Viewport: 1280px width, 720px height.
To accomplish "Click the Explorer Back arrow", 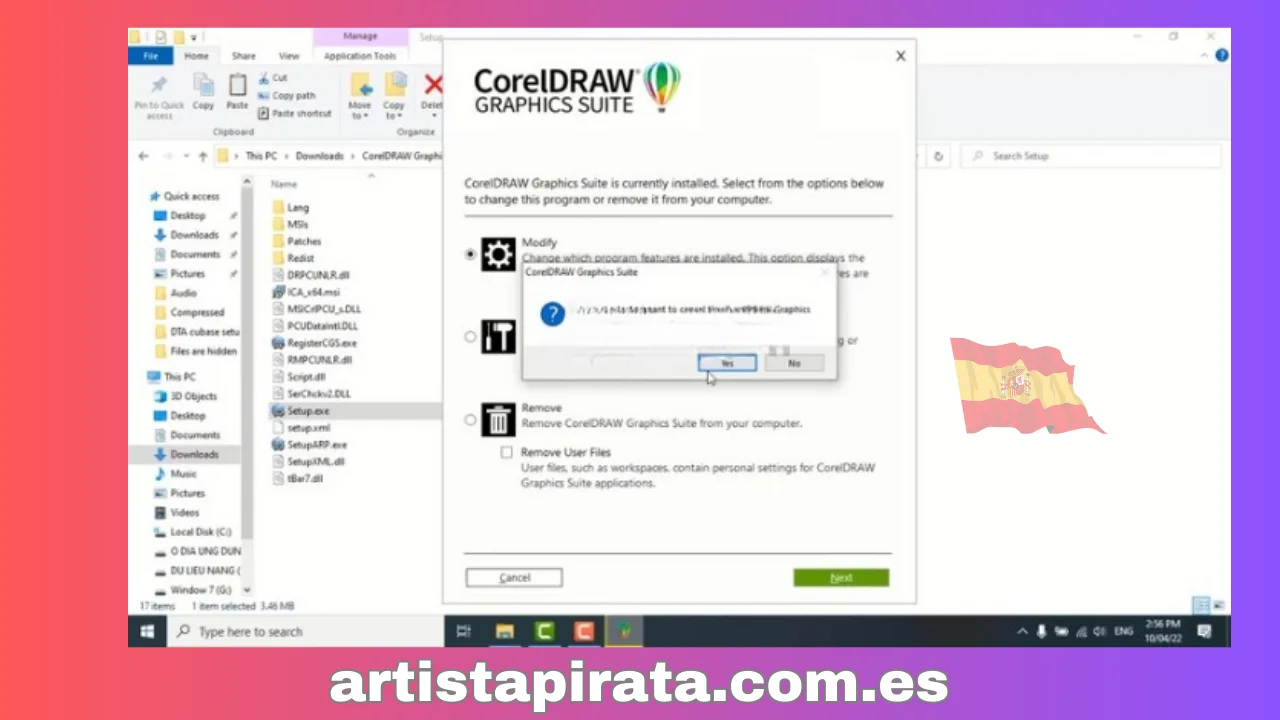I will (x=143, y=156).
